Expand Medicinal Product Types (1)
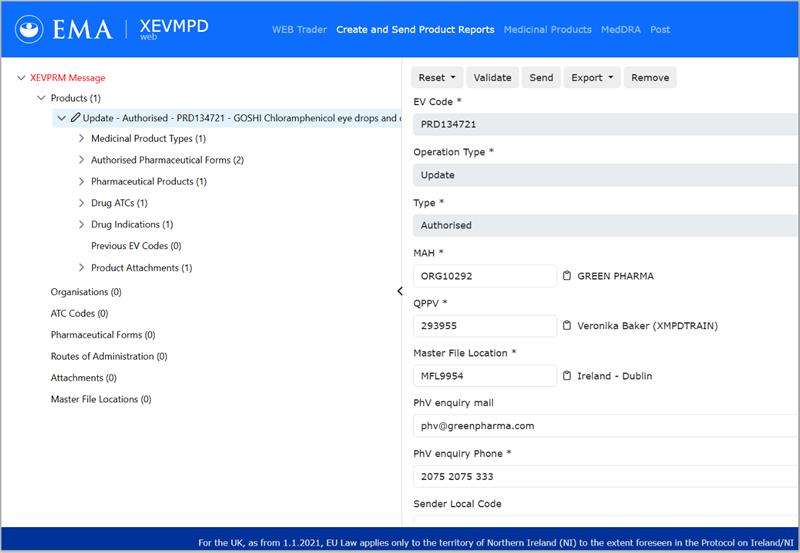The image size is (800, 553). [81, 138]
